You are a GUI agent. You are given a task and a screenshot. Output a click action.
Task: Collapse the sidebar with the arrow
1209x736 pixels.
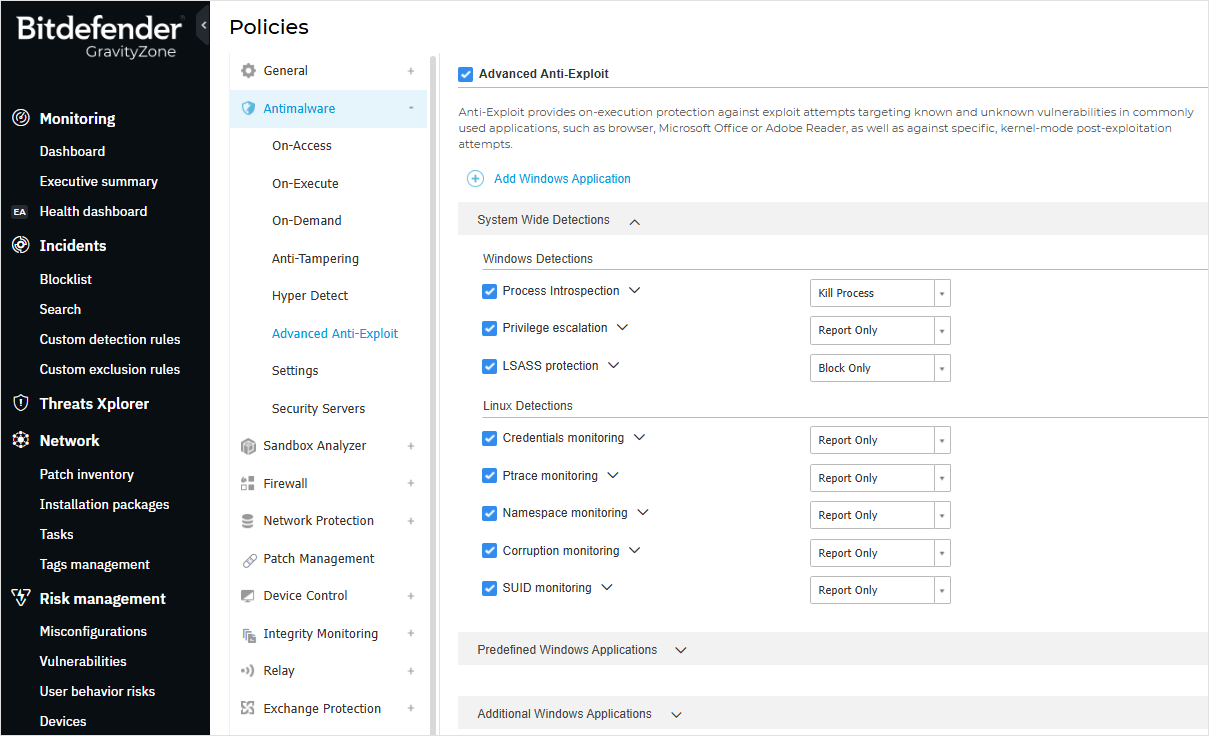(203, 25)
